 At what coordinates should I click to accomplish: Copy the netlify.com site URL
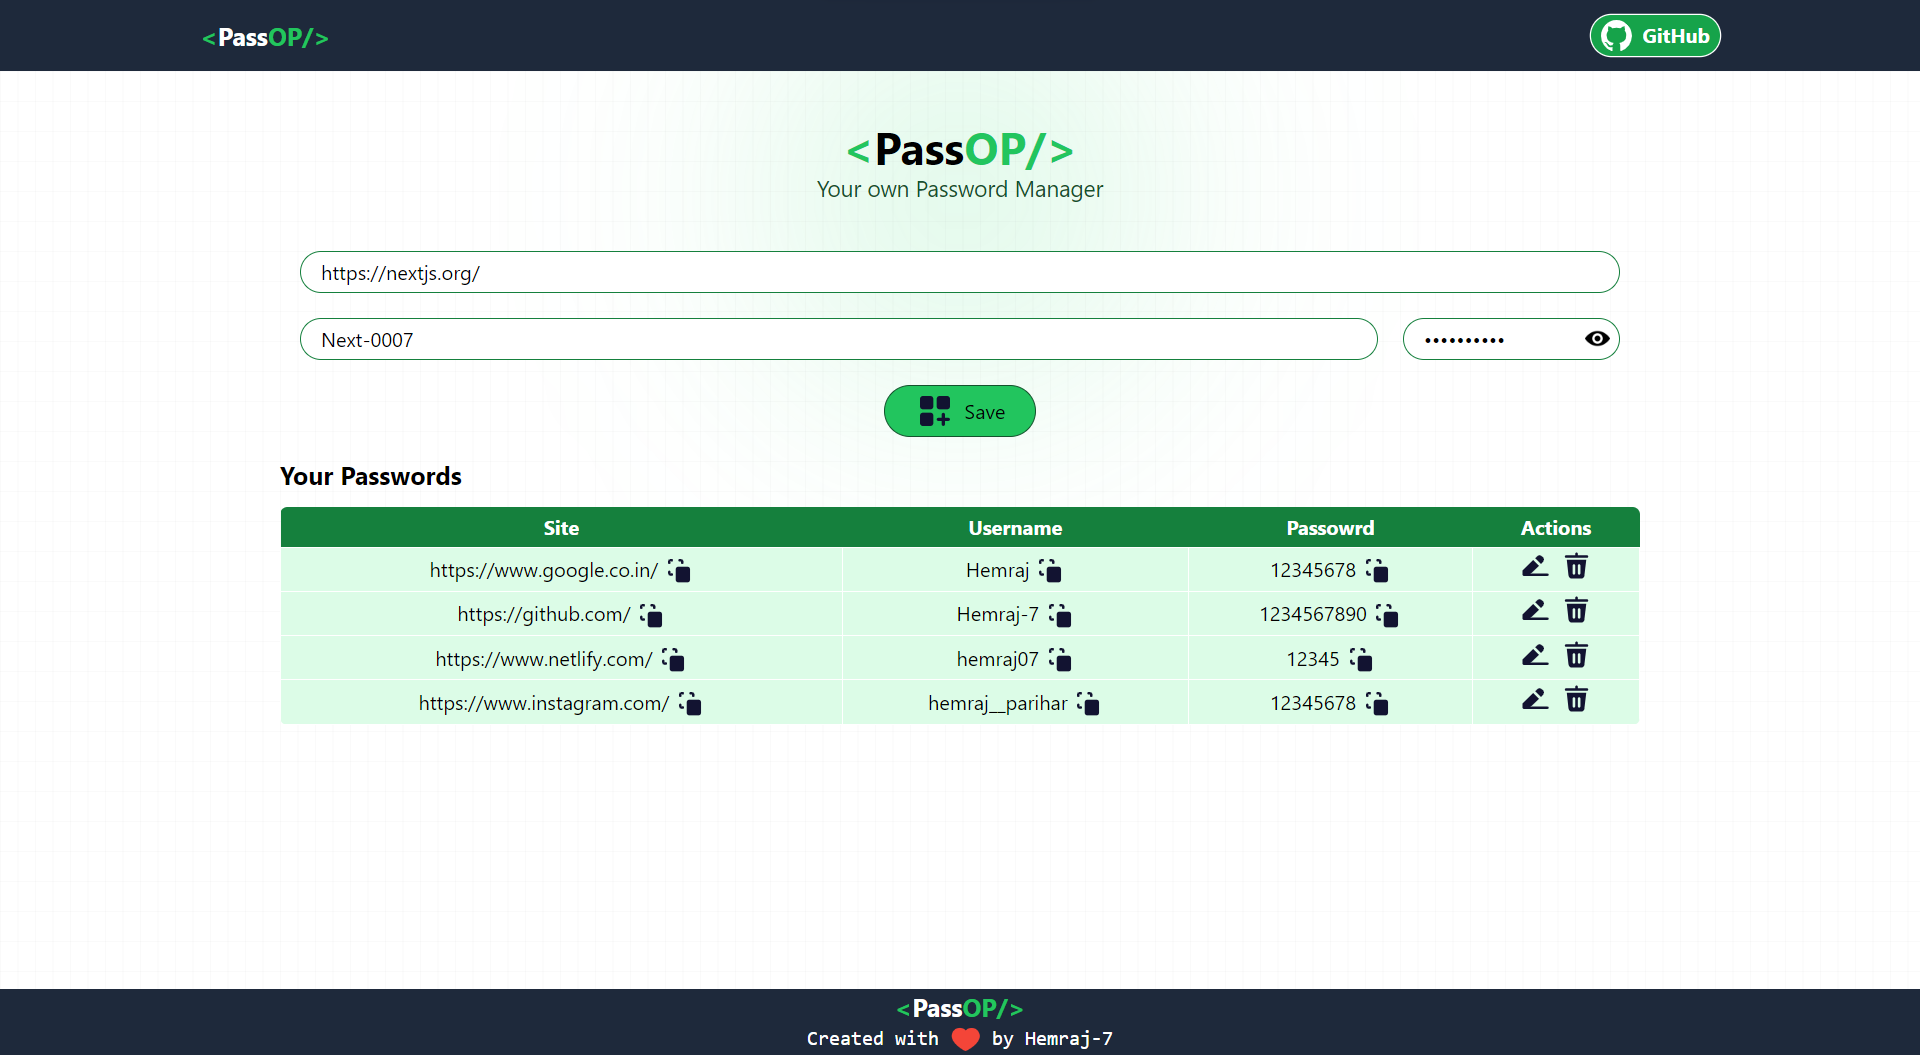[x=673, y=660]
